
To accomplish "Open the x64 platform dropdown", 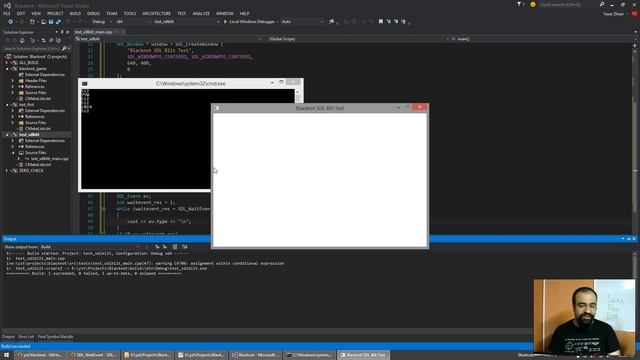I will click(133, 22).
